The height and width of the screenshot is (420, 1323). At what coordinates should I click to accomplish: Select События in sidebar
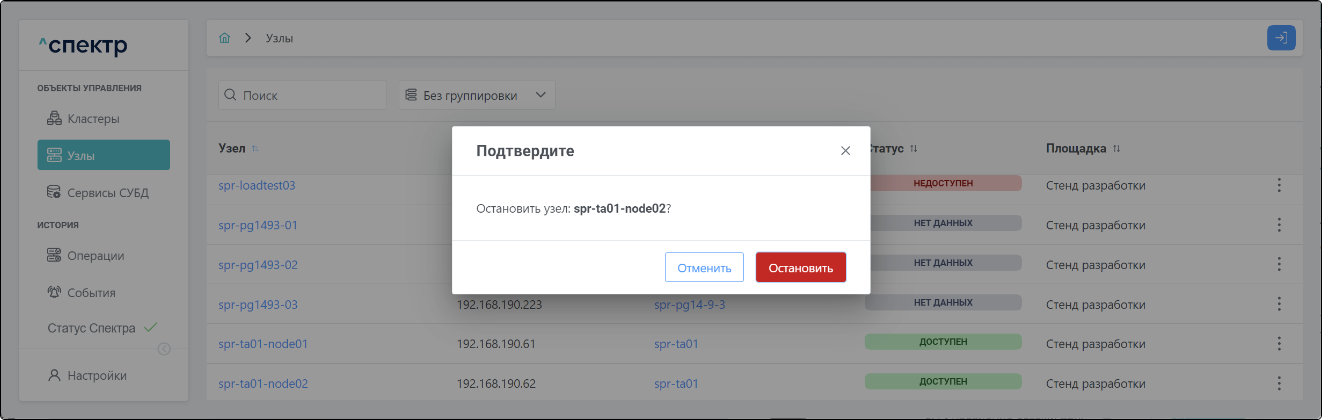point(91,293)
